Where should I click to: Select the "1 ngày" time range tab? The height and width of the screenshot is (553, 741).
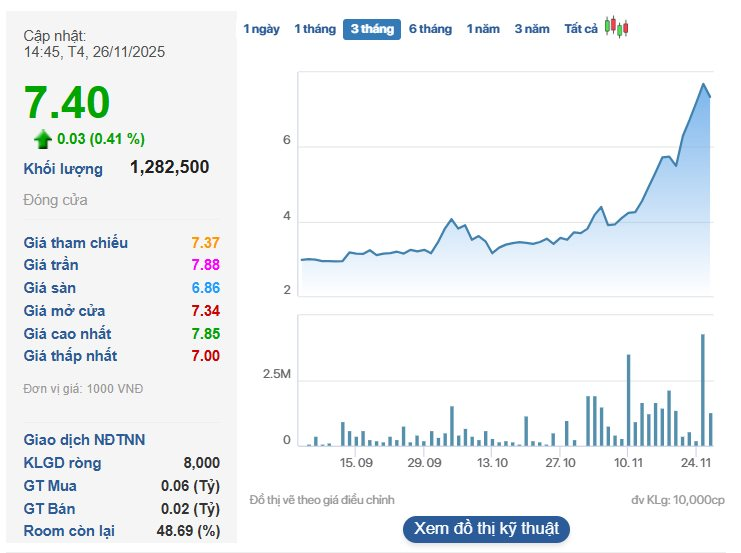coord(261,29)
